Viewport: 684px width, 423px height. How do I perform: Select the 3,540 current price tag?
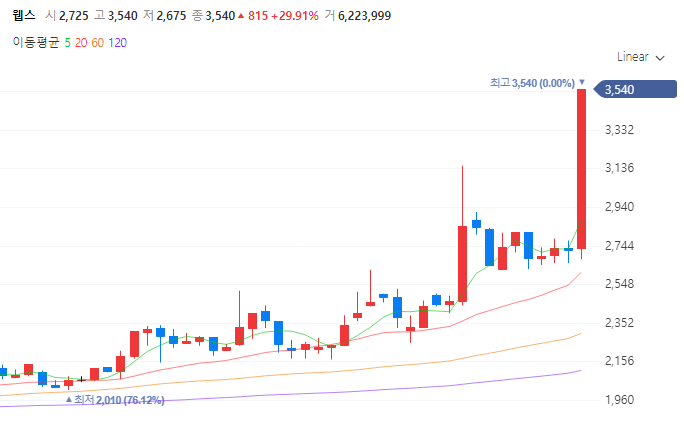[636, 89]
